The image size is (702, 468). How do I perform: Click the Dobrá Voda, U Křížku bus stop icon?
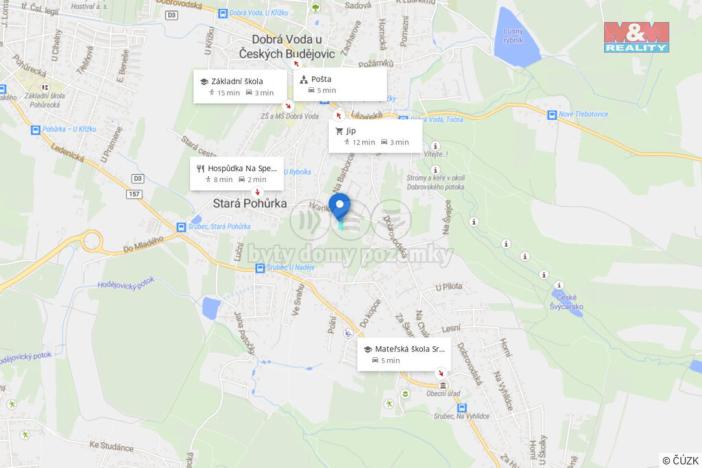click(223, 14)
